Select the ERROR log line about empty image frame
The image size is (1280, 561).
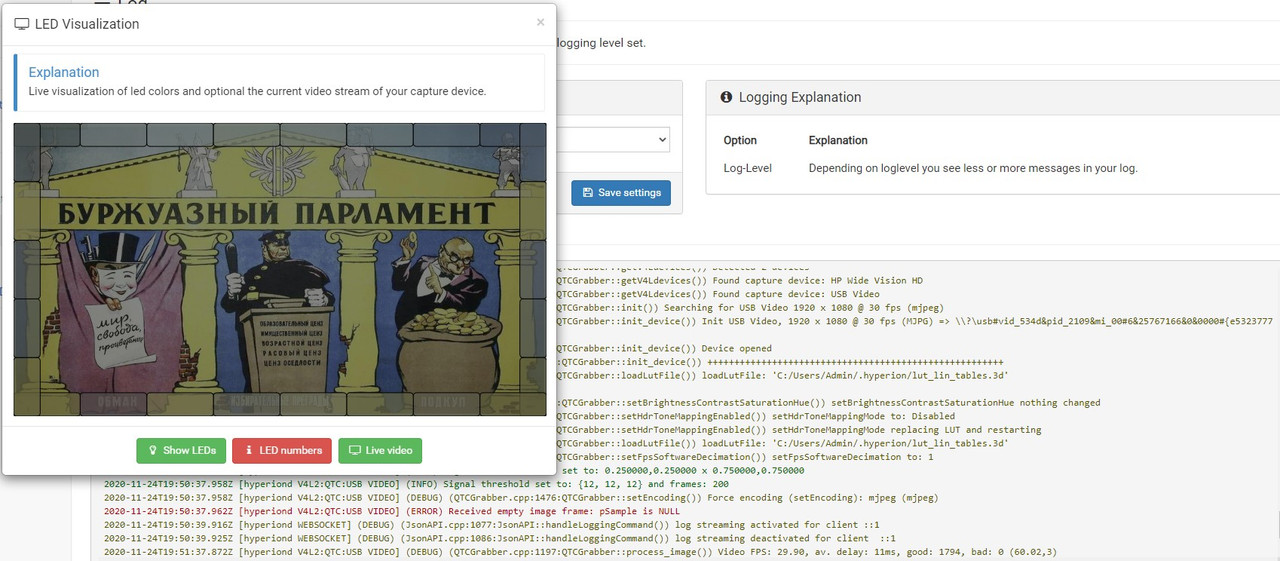click(x=392, y=511)
